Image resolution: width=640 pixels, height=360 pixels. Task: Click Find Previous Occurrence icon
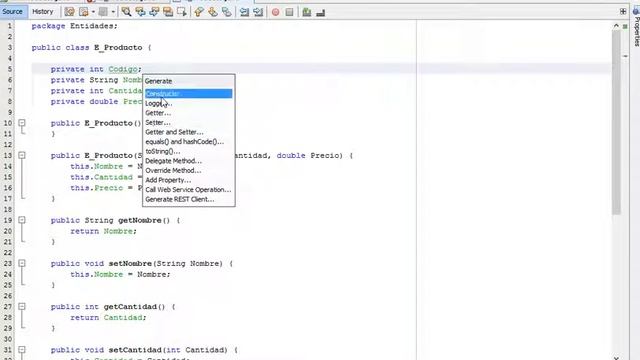140,12
